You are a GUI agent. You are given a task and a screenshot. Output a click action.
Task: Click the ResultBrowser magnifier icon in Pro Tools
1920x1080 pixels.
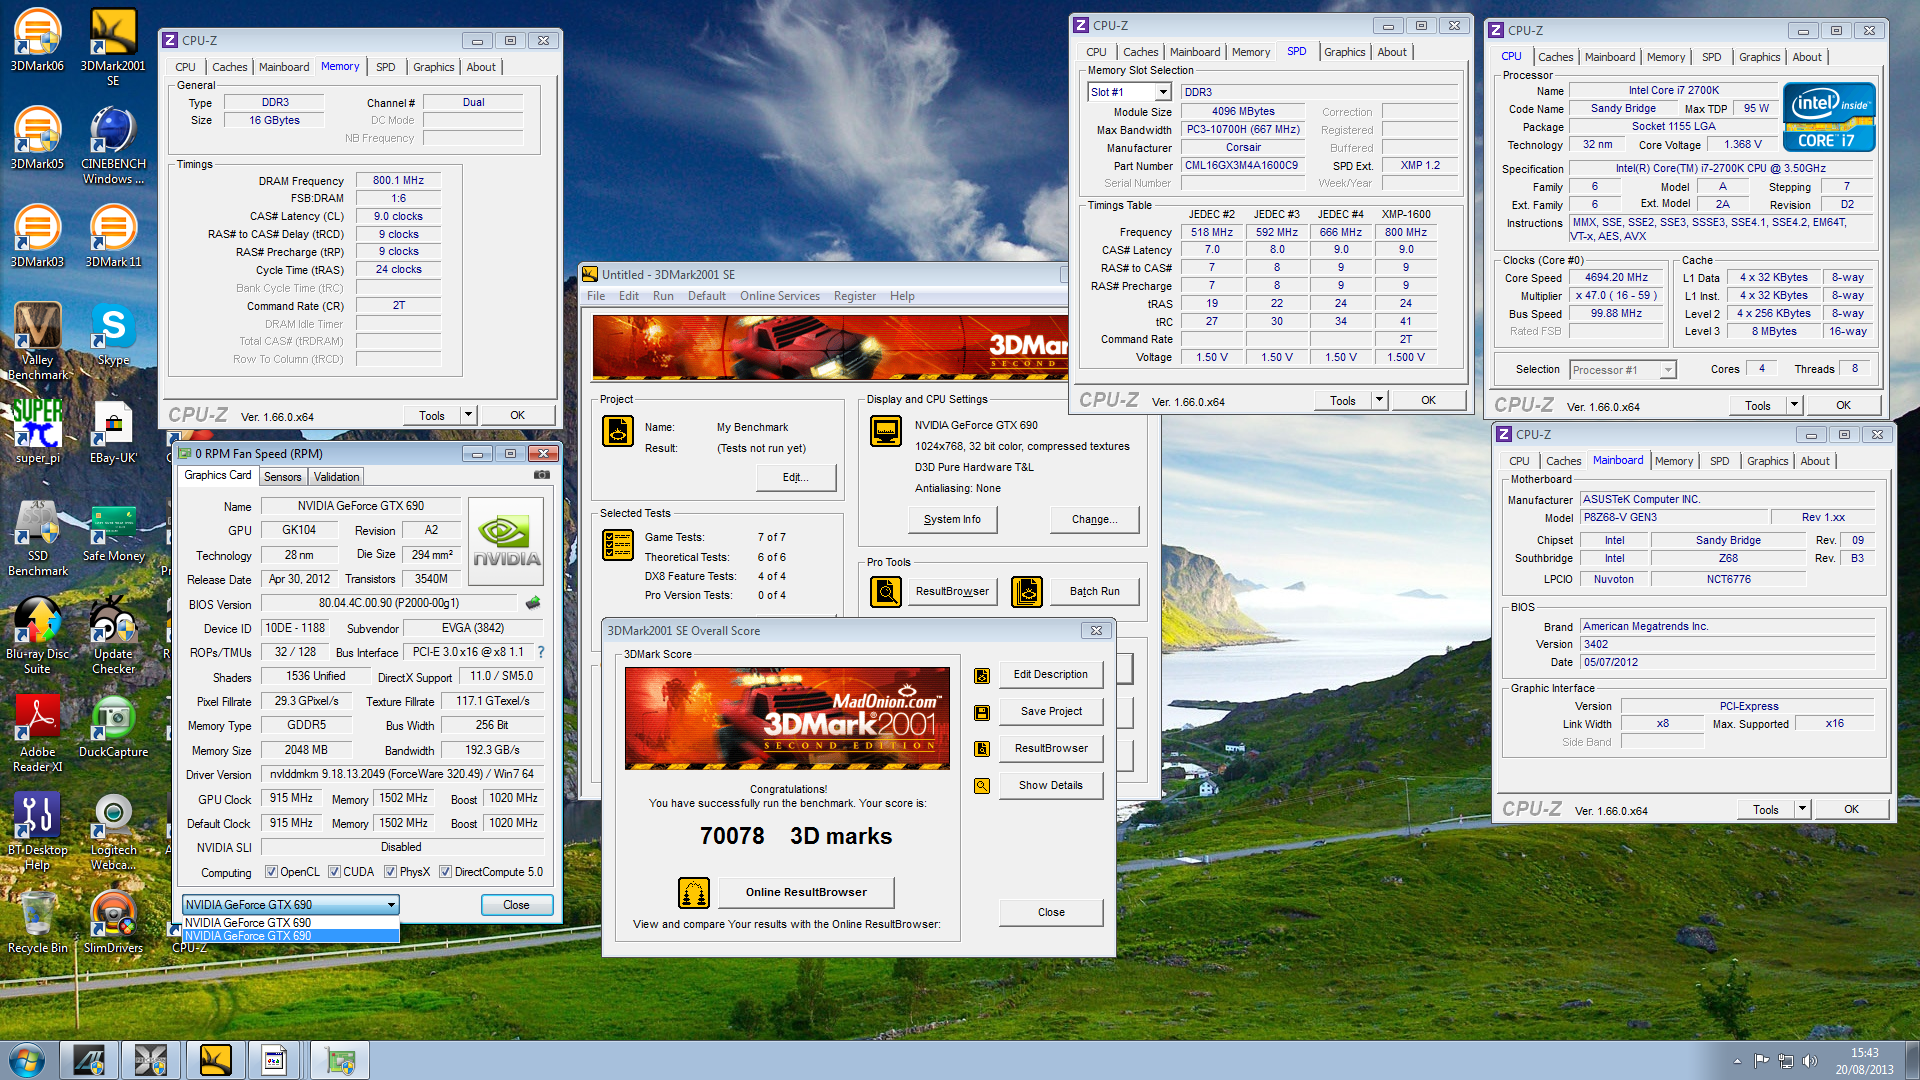(x=886, y=591)
